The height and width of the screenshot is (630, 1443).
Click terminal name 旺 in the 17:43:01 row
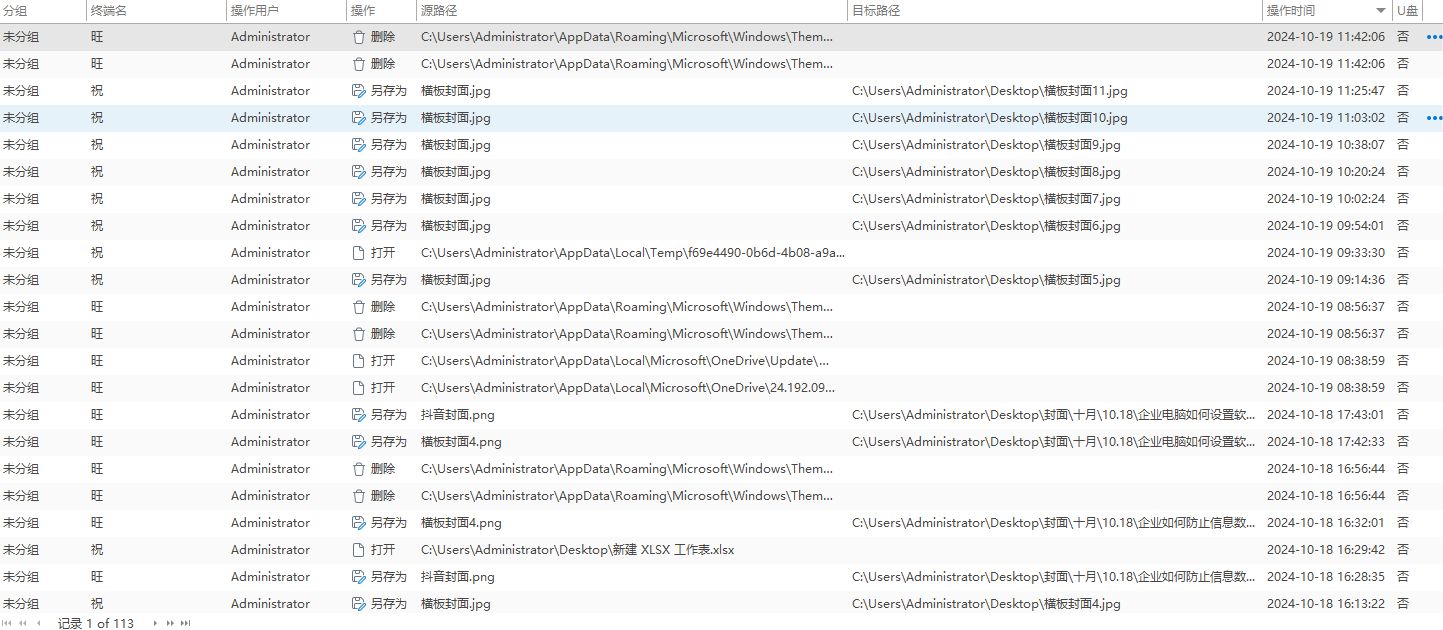[97, 415]
